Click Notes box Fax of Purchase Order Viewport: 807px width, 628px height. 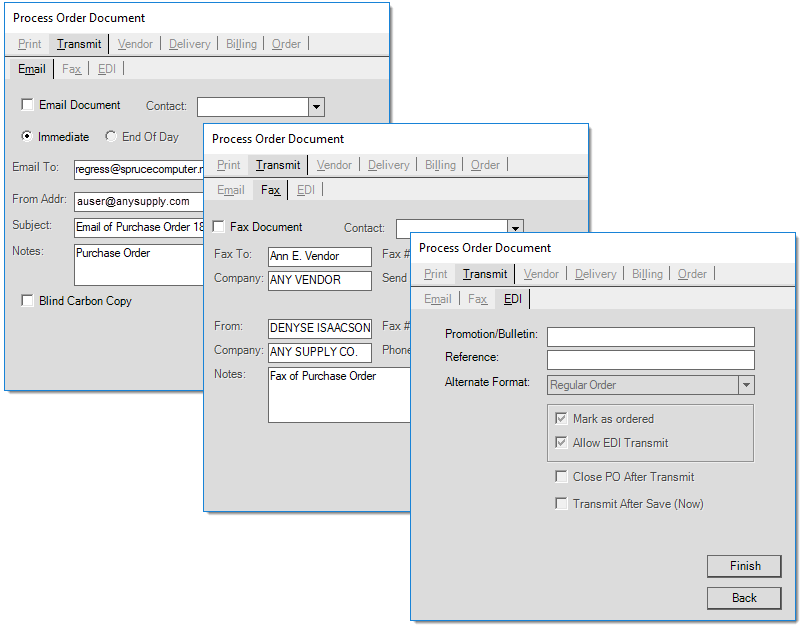339,395
